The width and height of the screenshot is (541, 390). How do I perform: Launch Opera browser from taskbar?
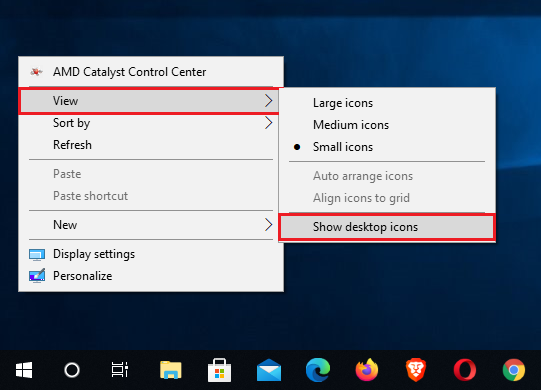tap(465, 370)
